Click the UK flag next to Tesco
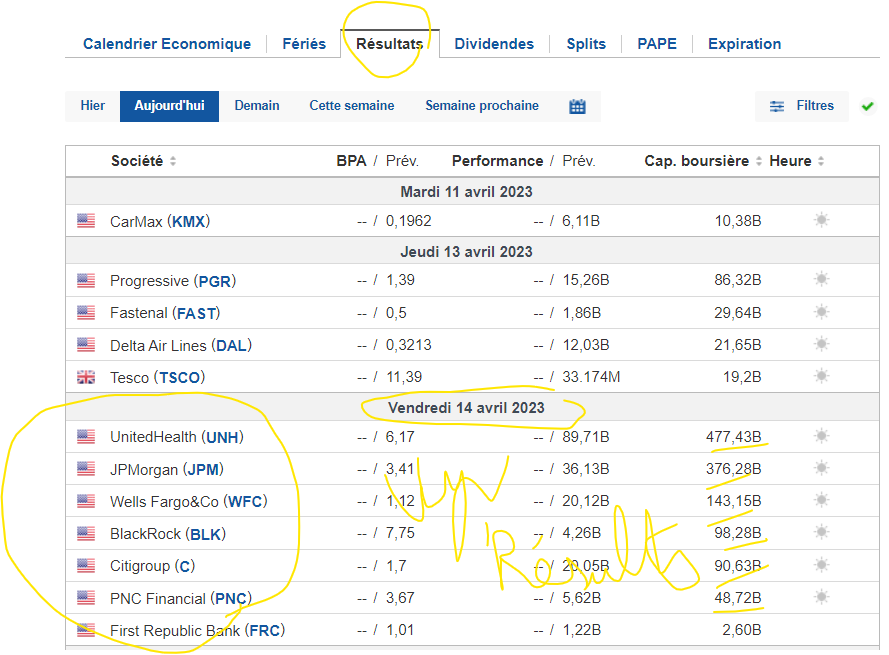Screen dimensions: 889x655 tap(86, 377)
